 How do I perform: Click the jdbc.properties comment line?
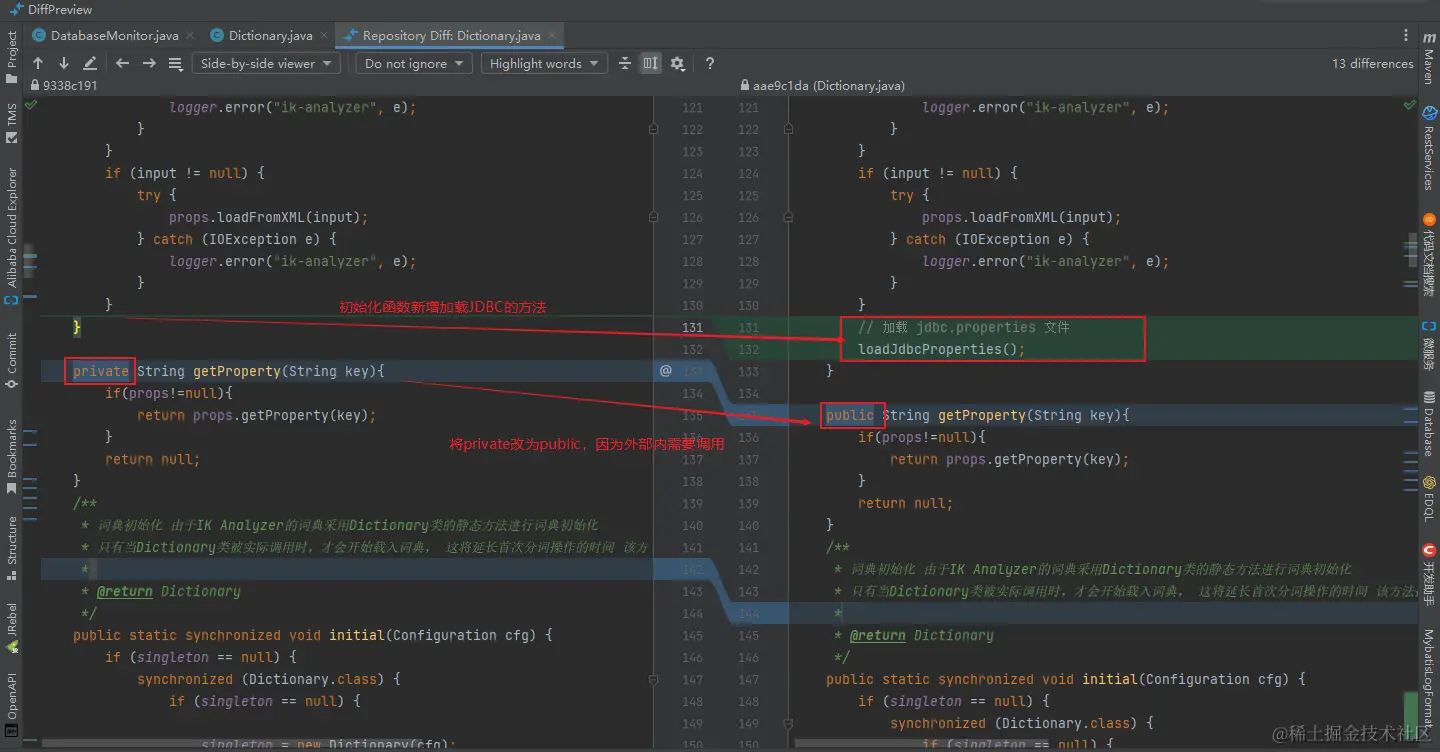[963, 327]
